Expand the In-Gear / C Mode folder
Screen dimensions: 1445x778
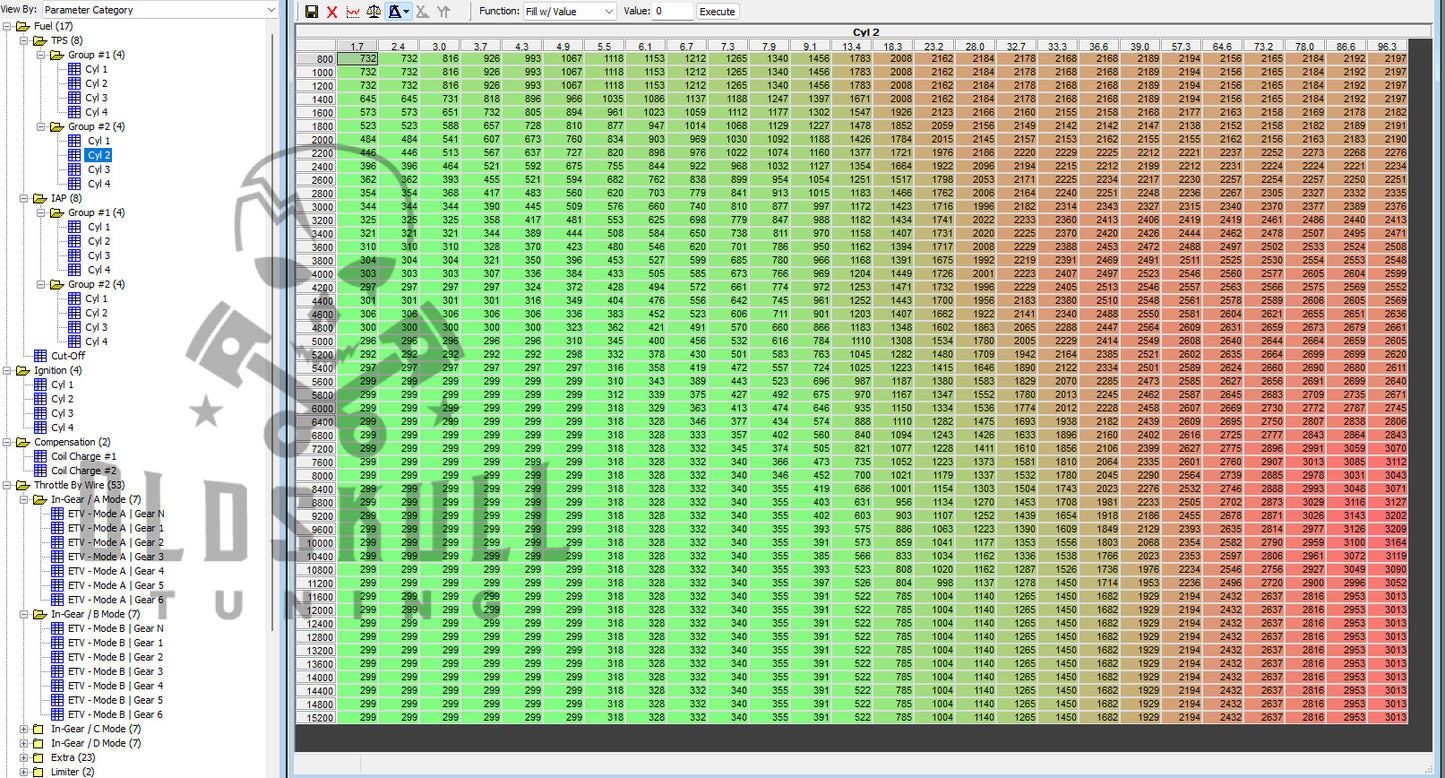(24, 729)
